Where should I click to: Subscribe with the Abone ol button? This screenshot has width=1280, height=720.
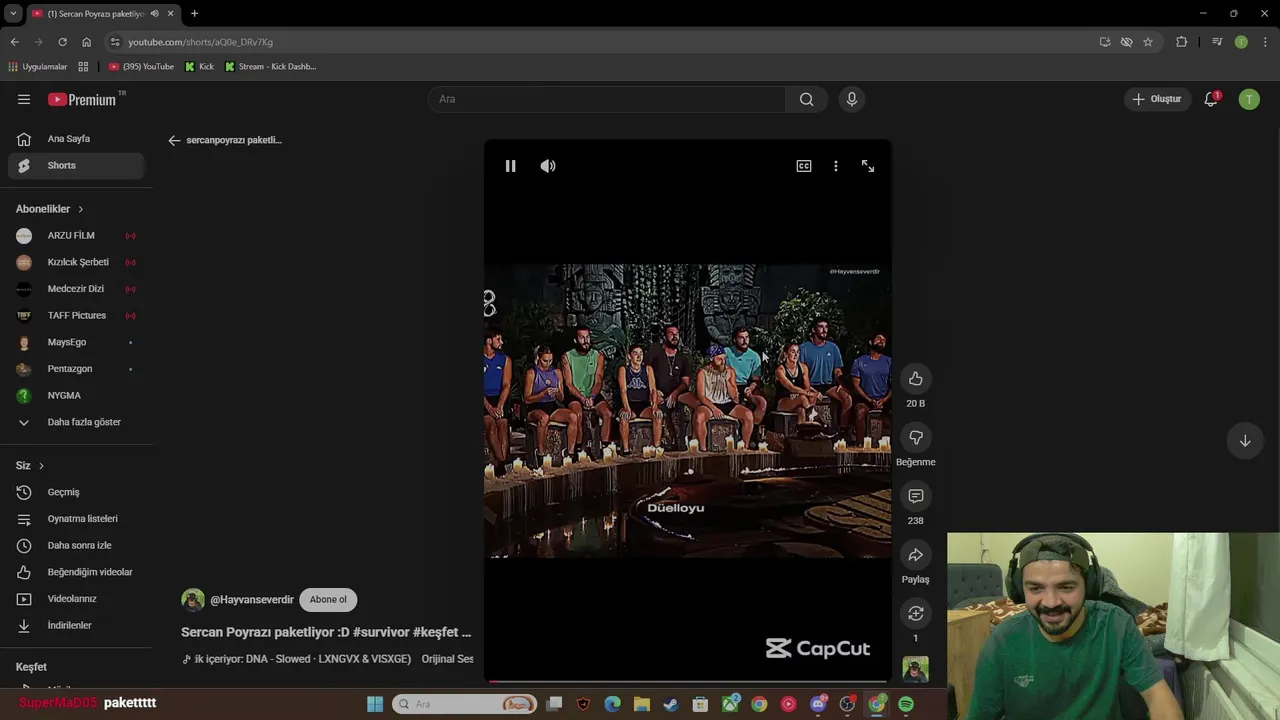pyautogui.click(x=328, y=600)
